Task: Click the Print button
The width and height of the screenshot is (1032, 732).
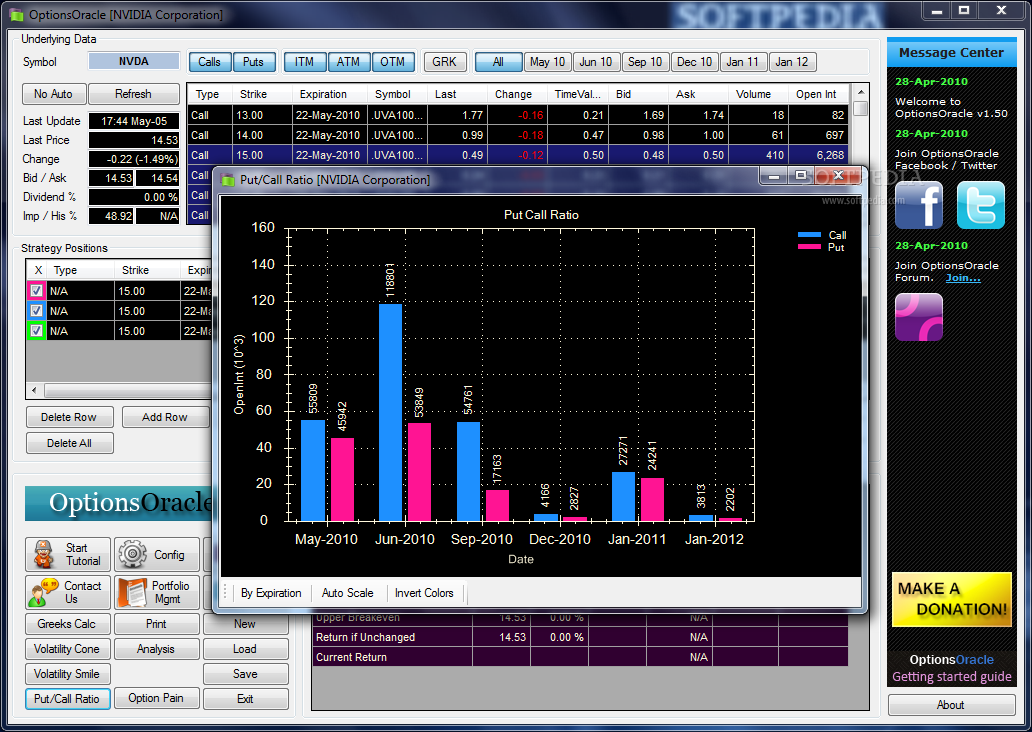Action: tap(156, 624)
